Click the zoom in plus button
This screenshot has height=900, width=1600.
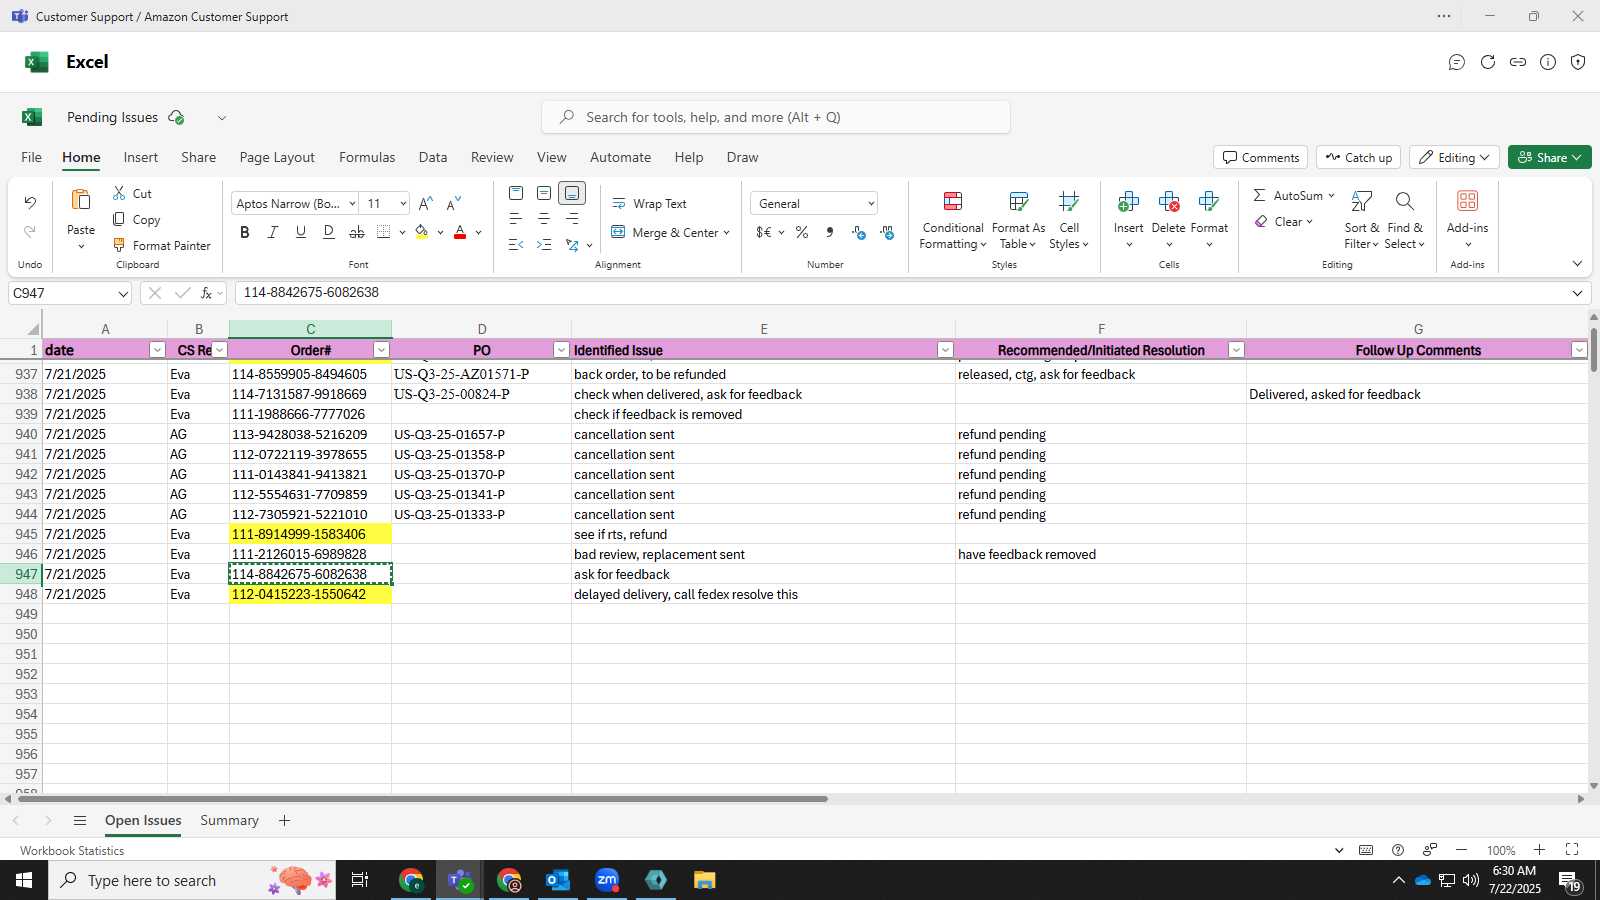(1539, 850)
